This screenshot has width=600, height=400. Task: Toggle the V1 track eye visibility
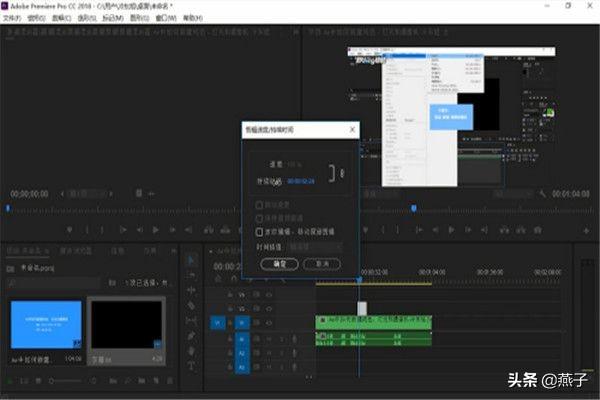click(x=270, y=323)
